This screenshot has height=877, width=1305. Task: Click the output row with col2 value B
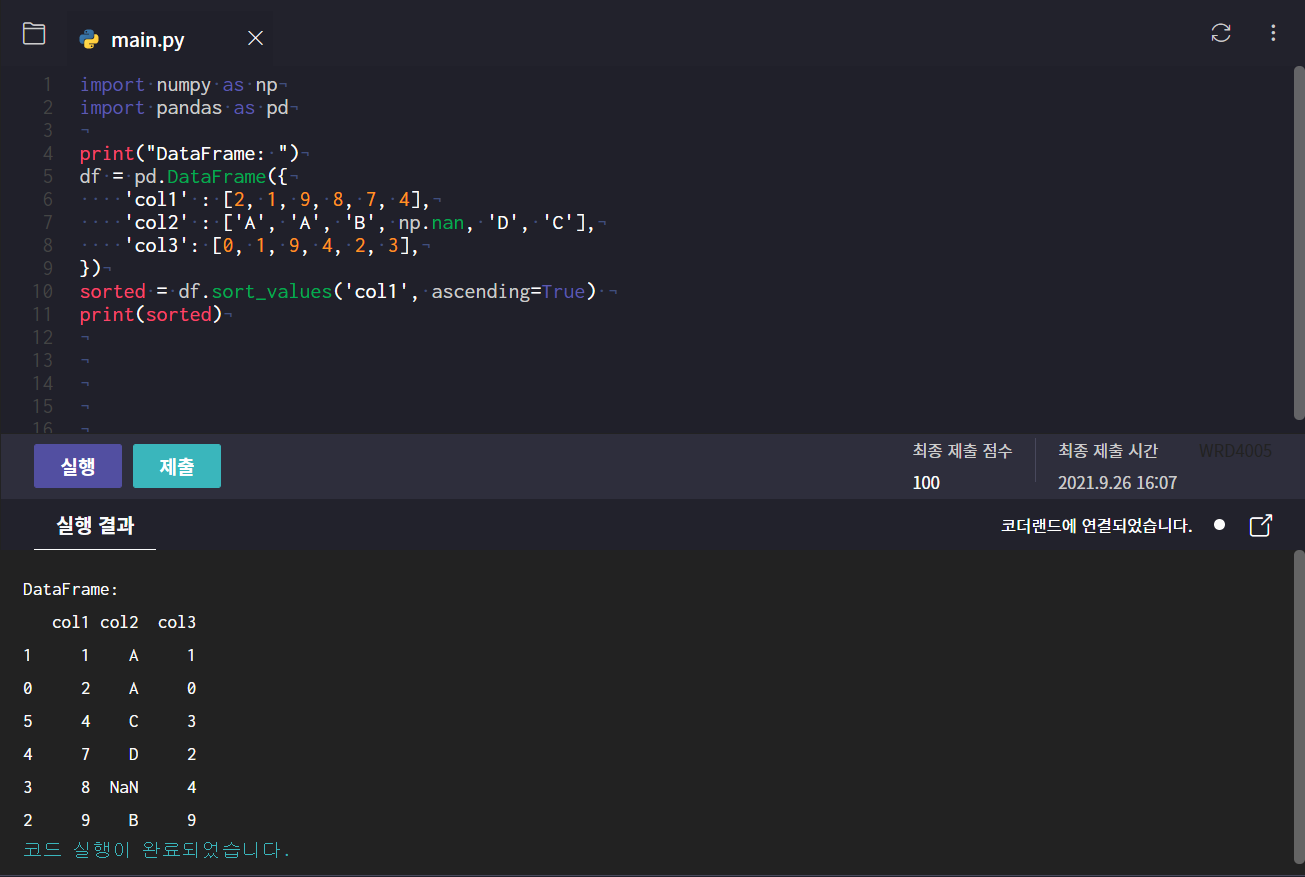[x=110, y=821]
